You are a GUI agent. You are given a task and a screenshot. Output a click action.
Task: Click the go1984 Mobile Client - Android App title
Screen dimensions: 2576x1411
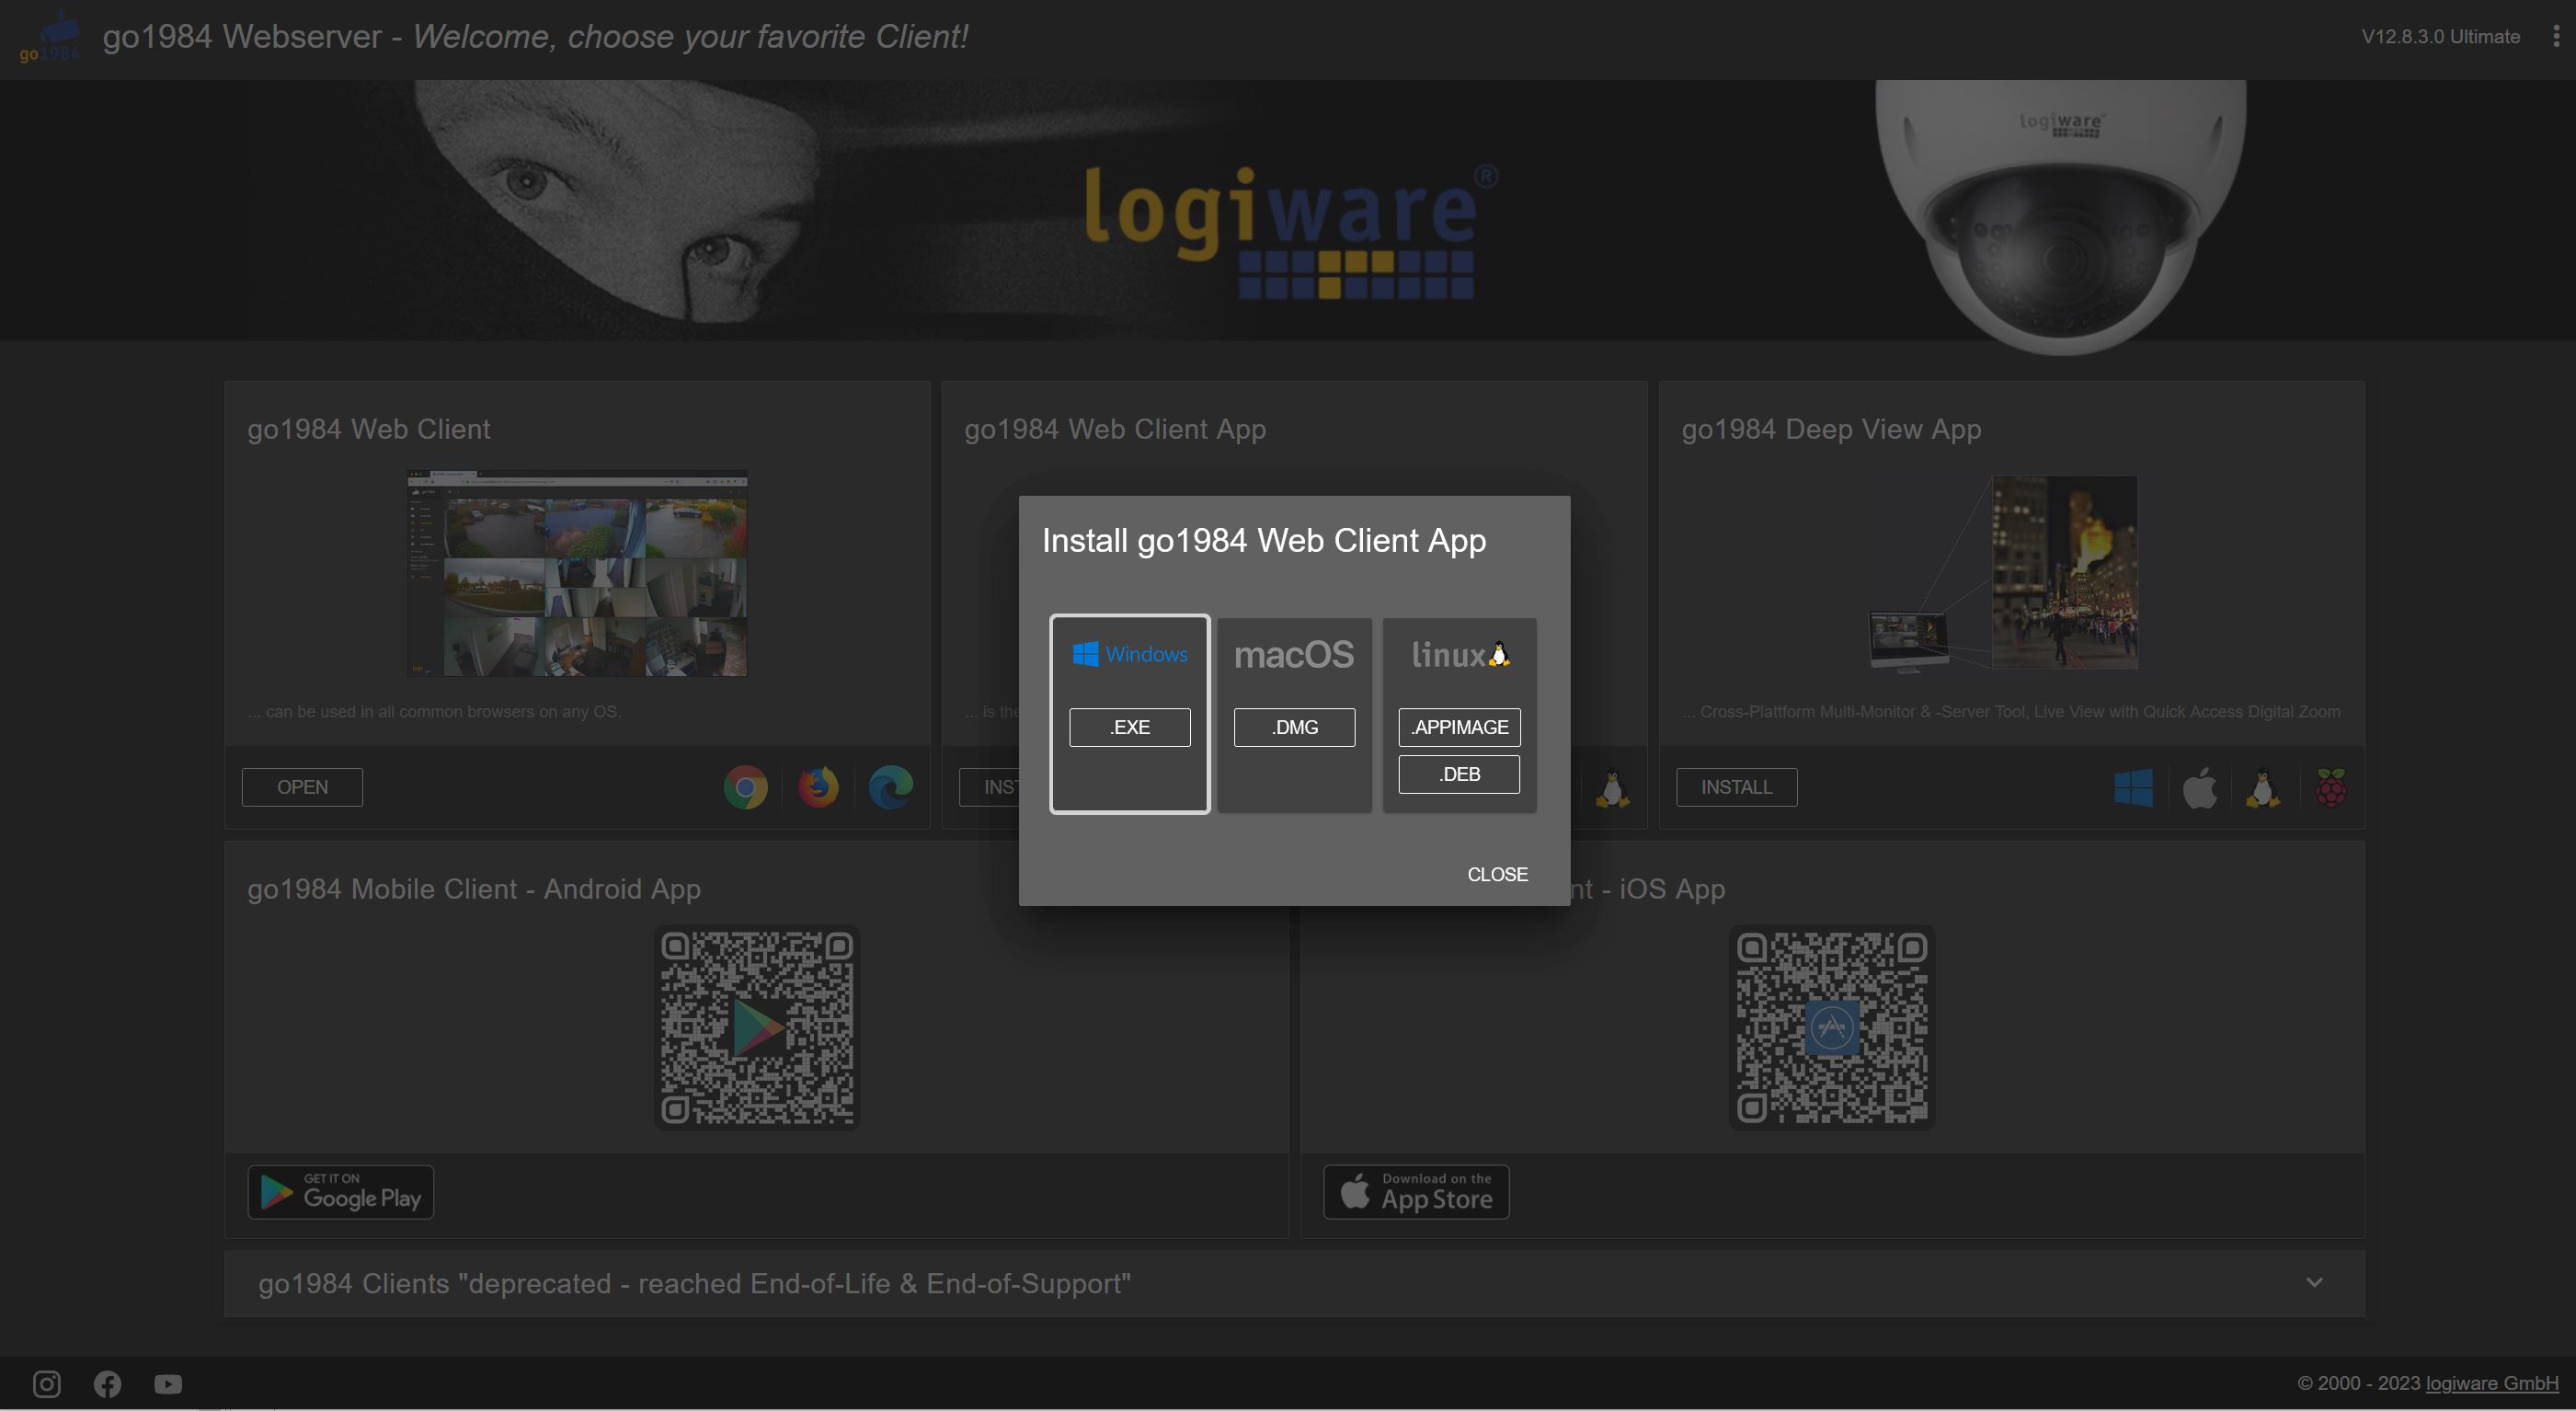point(474,889)
